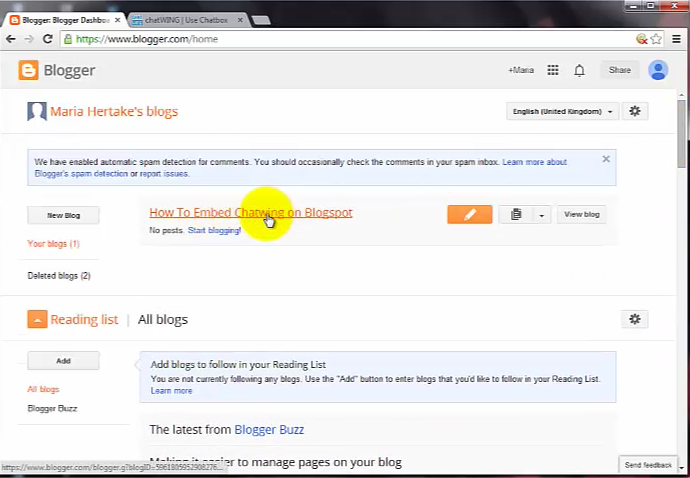
Task: Click the report issues link
Action: point(165,173)
